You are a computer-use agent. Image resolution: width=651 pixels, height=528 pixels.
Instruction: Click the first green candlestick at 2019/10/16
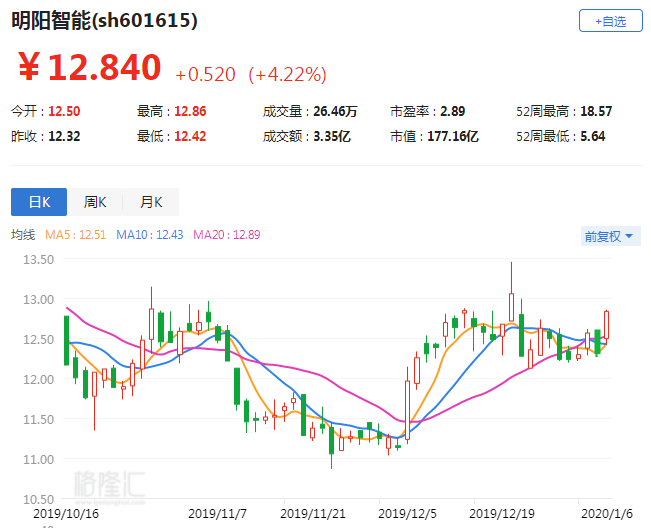66,340
